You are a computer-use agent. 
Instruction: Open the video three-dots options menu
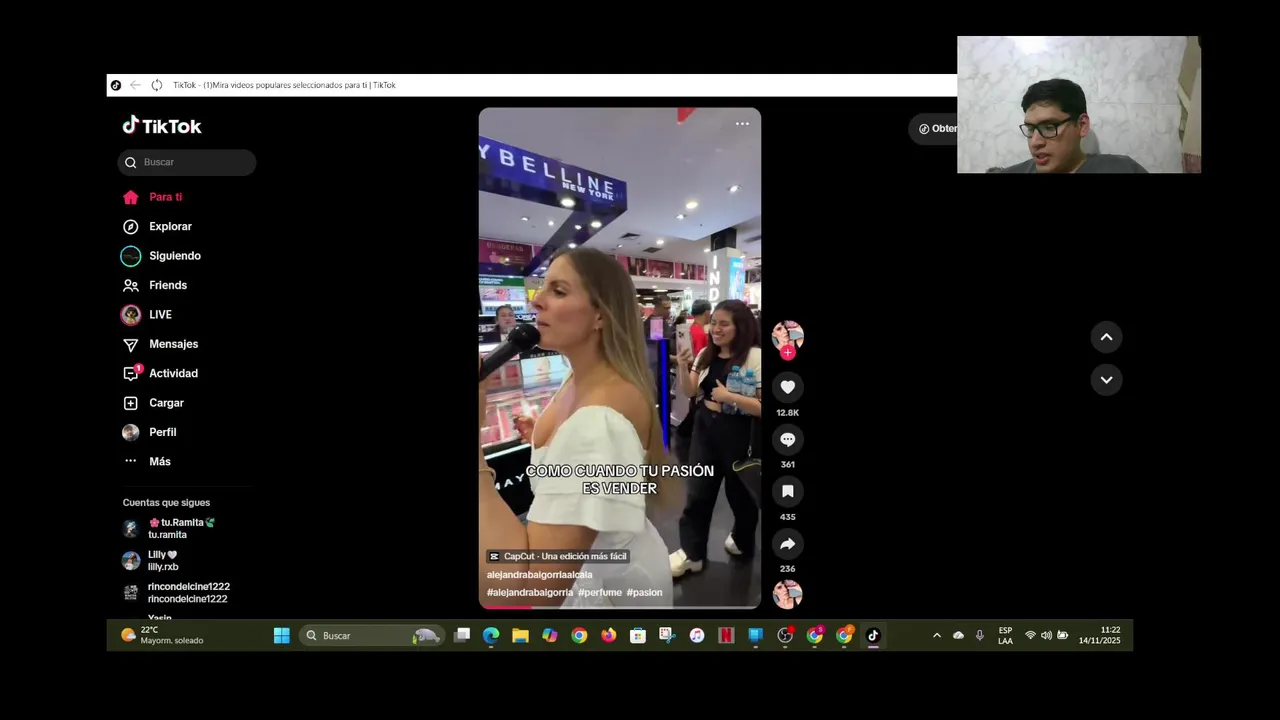click(x=742, y=124)
